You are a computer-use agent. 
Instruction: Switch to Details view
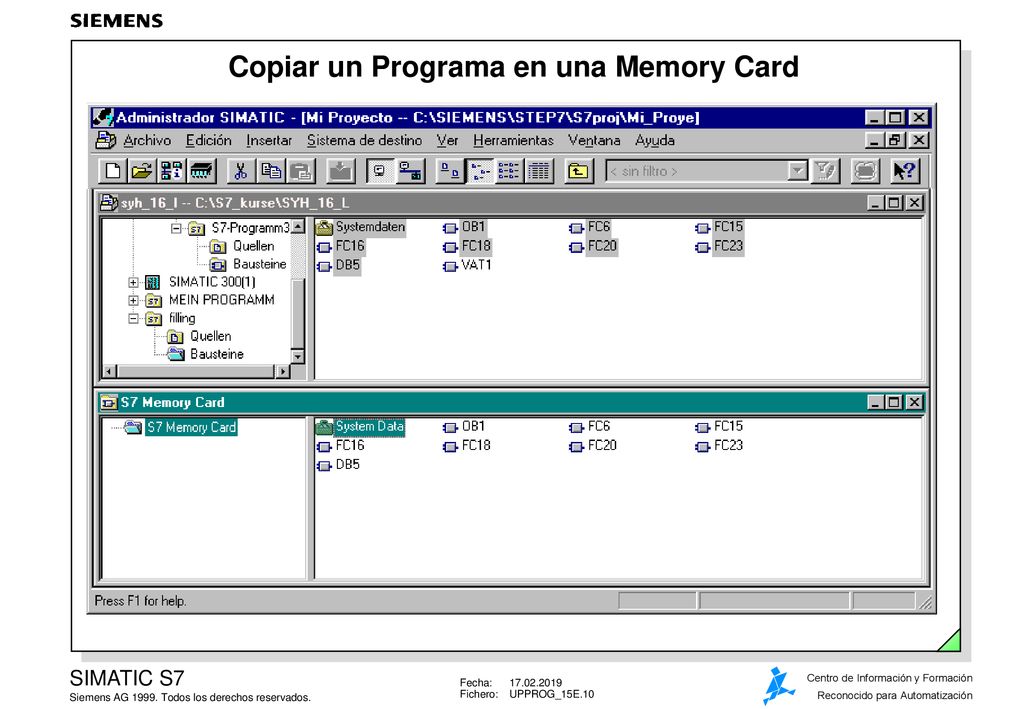pyautogui.click(x=539, y=171)
